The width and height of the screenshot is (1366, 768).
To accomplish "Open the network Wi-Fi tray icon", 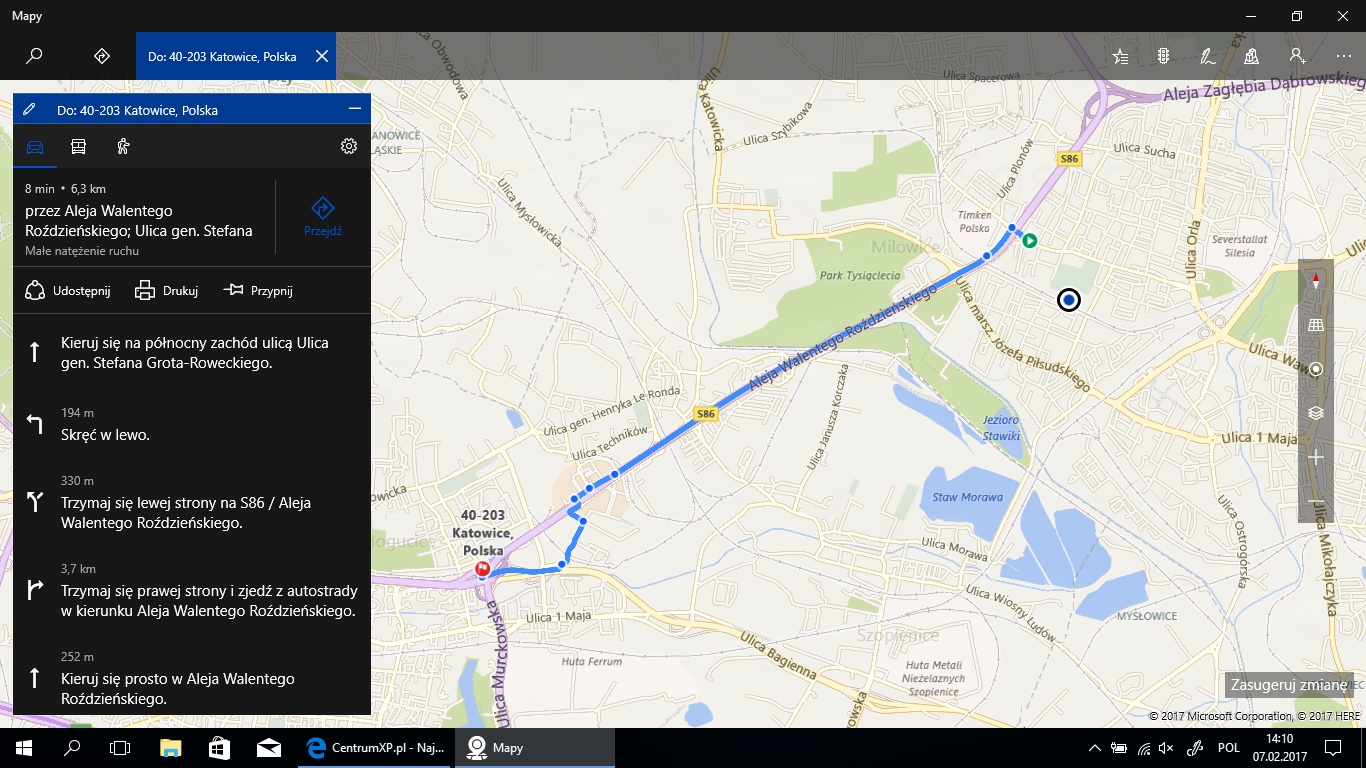I will pos(1143,747).
